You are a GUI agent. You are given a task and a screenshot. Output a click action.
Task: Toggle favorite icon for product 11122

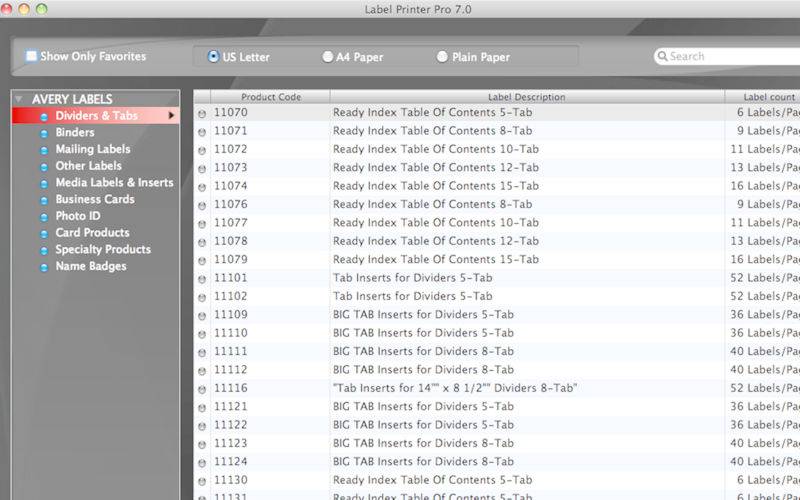(x=202, y=426)
